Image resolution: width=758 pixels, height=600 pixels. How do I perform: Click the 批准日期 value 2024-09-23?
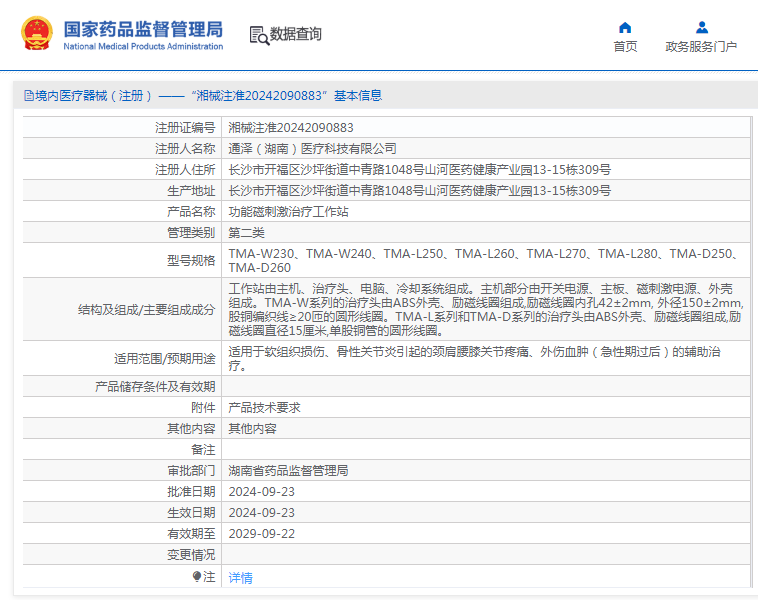click(262, 492)
